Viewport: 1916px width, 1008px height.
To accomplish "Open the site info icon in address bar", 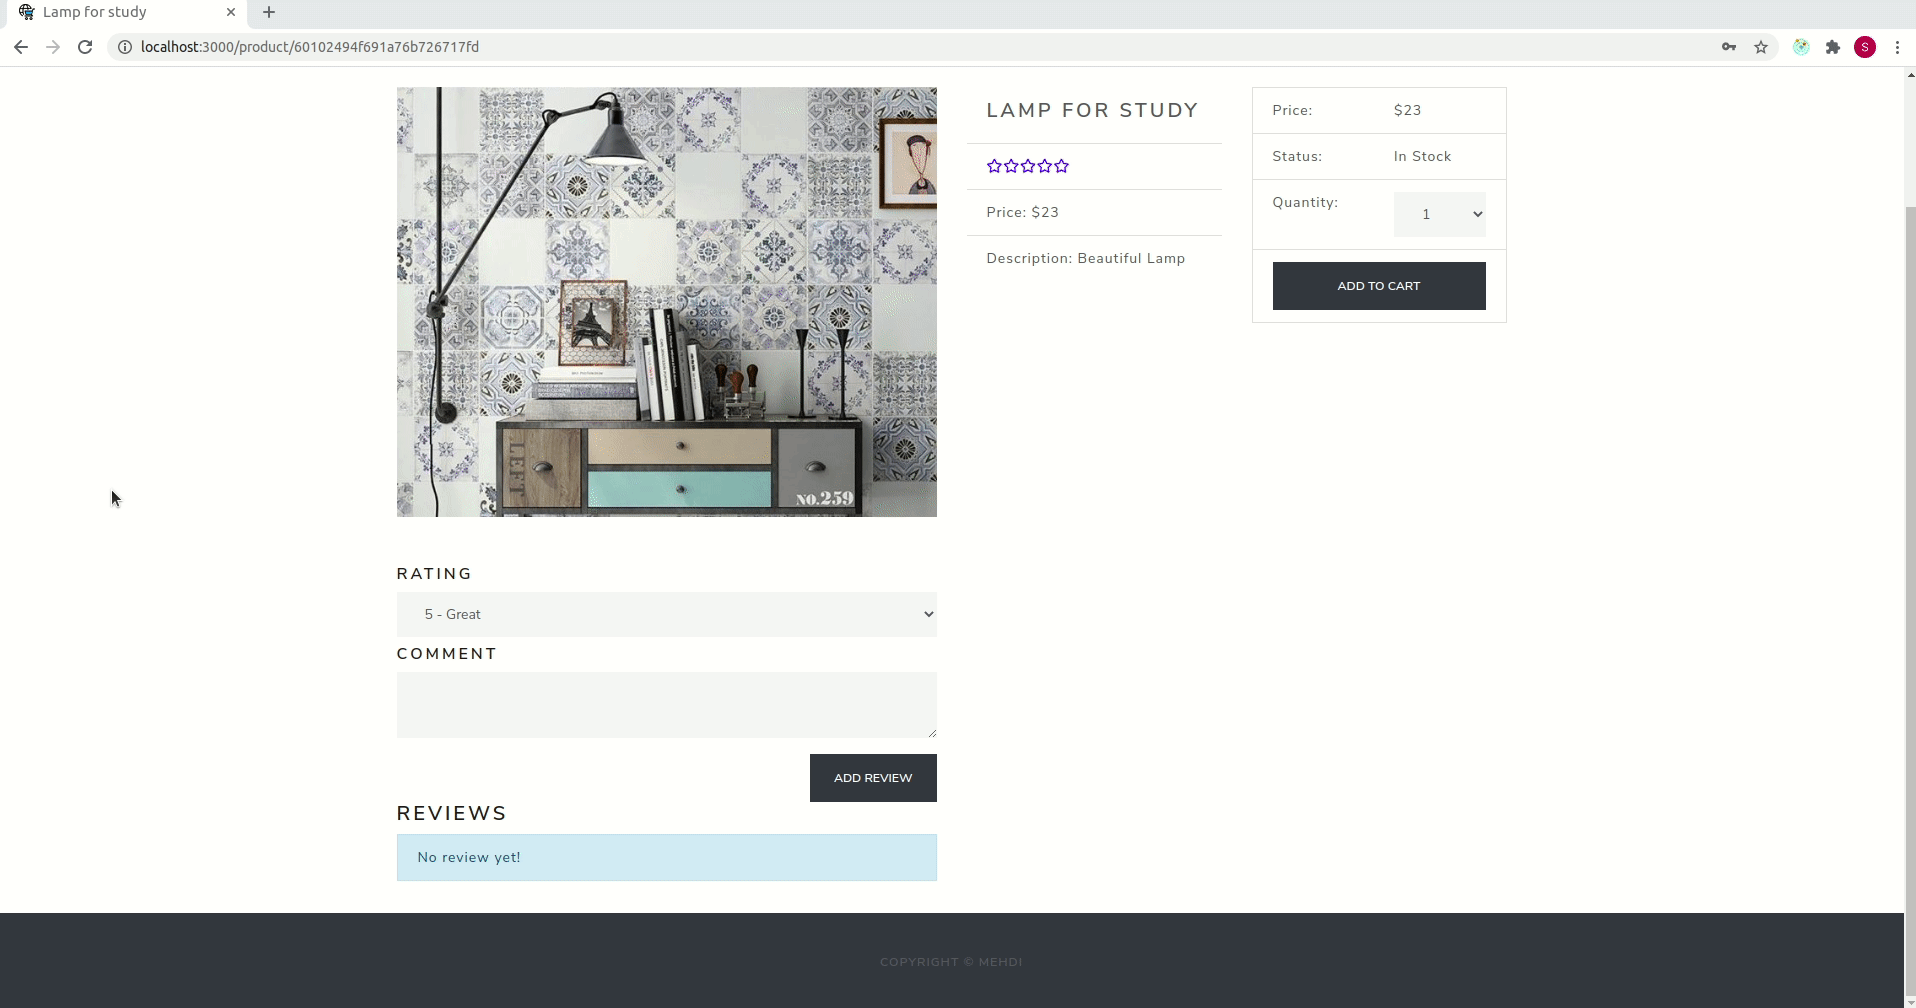I will [x=125, y=47].
